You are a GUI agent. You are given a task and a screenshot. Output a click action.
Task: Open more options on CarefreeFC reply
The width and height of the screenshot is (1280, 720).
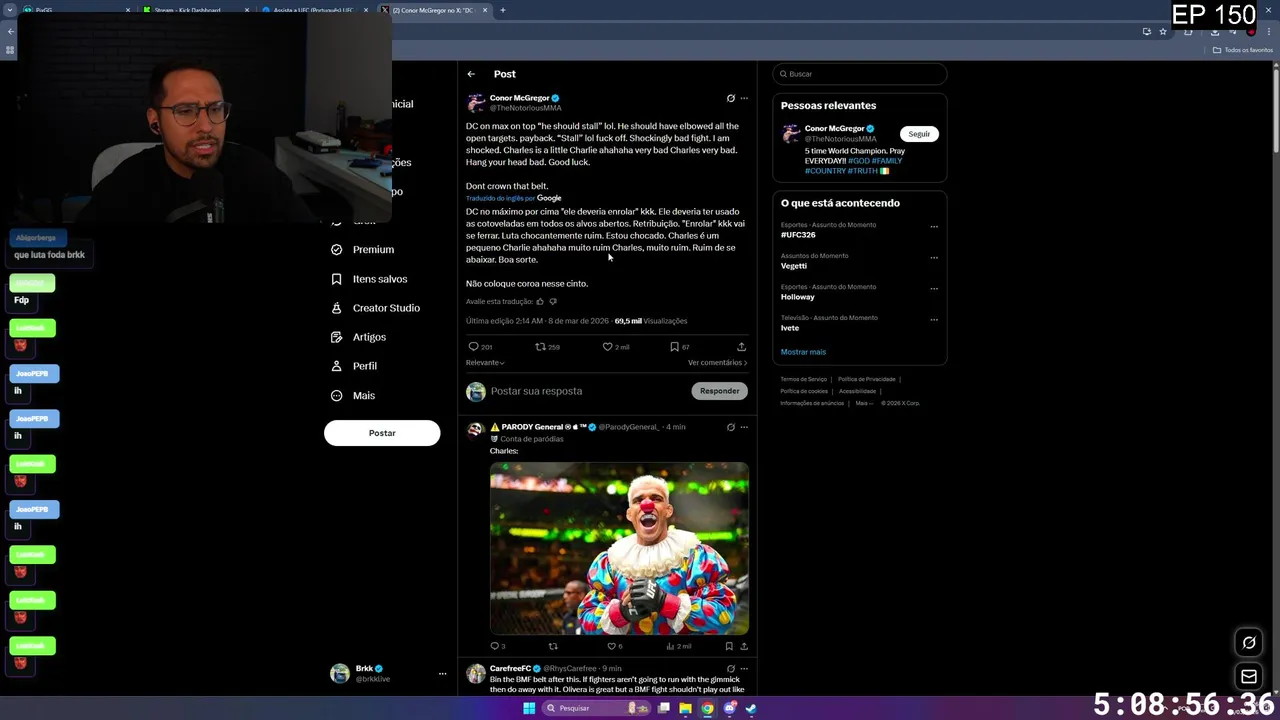744,668
